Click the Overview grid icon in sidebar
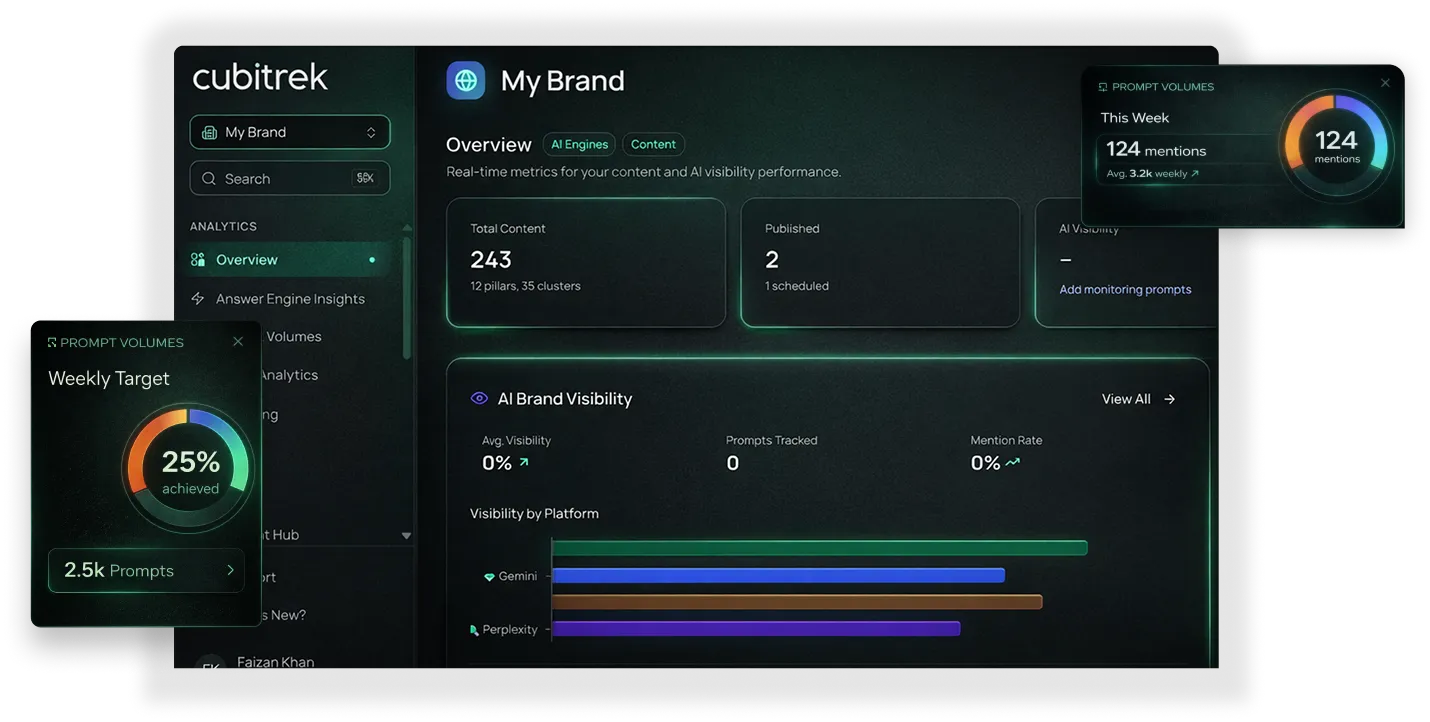Image resolution: width=1430 pixels, height=722 pixels. (x=198, y=260)
